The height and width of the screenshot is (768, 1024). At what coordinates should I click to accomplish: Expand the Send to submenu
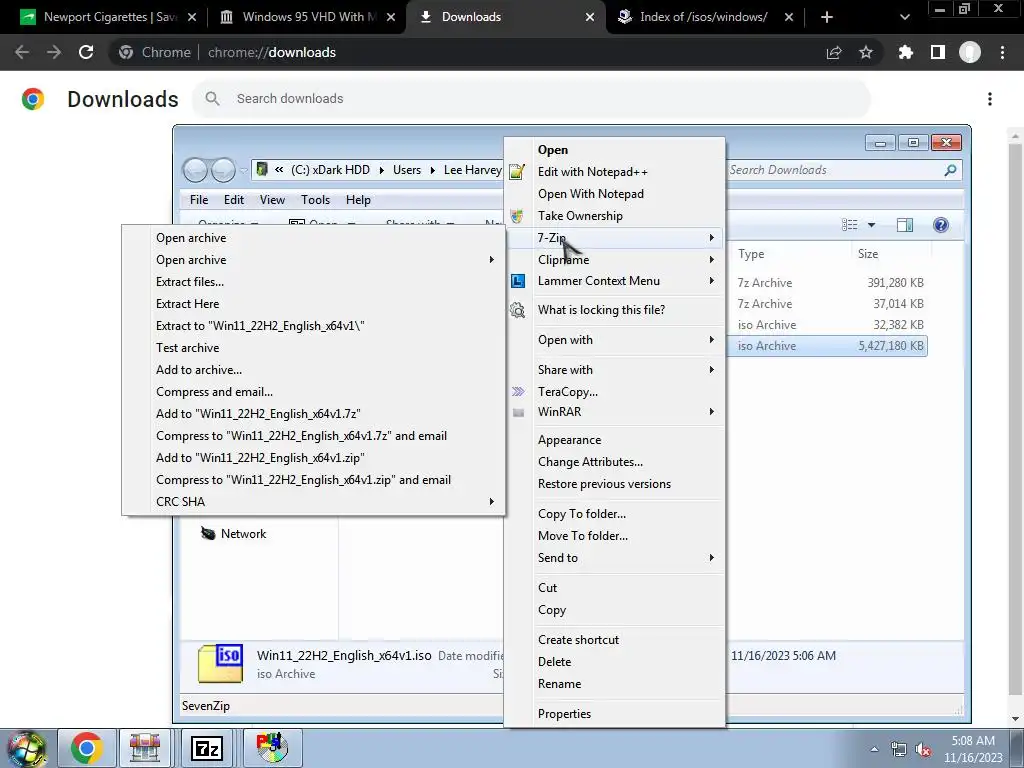pyautogui.click(x=614, y=558)
